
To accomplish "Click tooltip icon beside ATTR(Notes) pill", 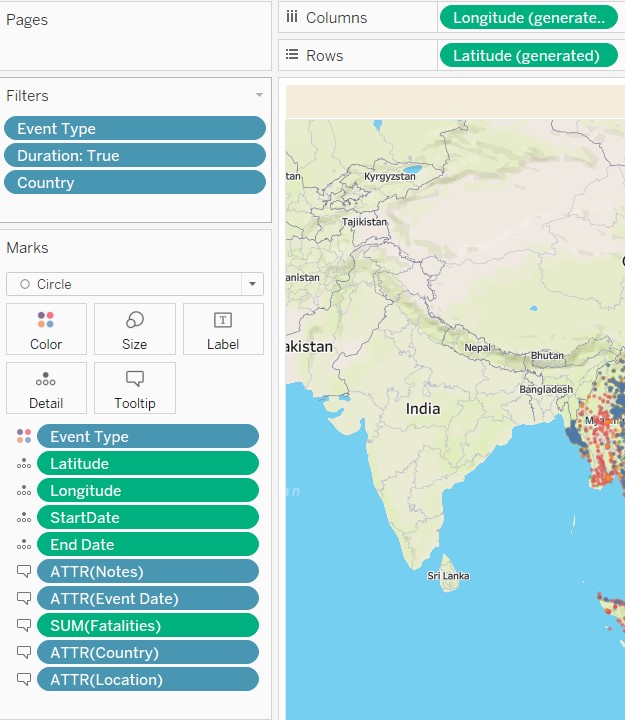I will [x=24, y=571].
